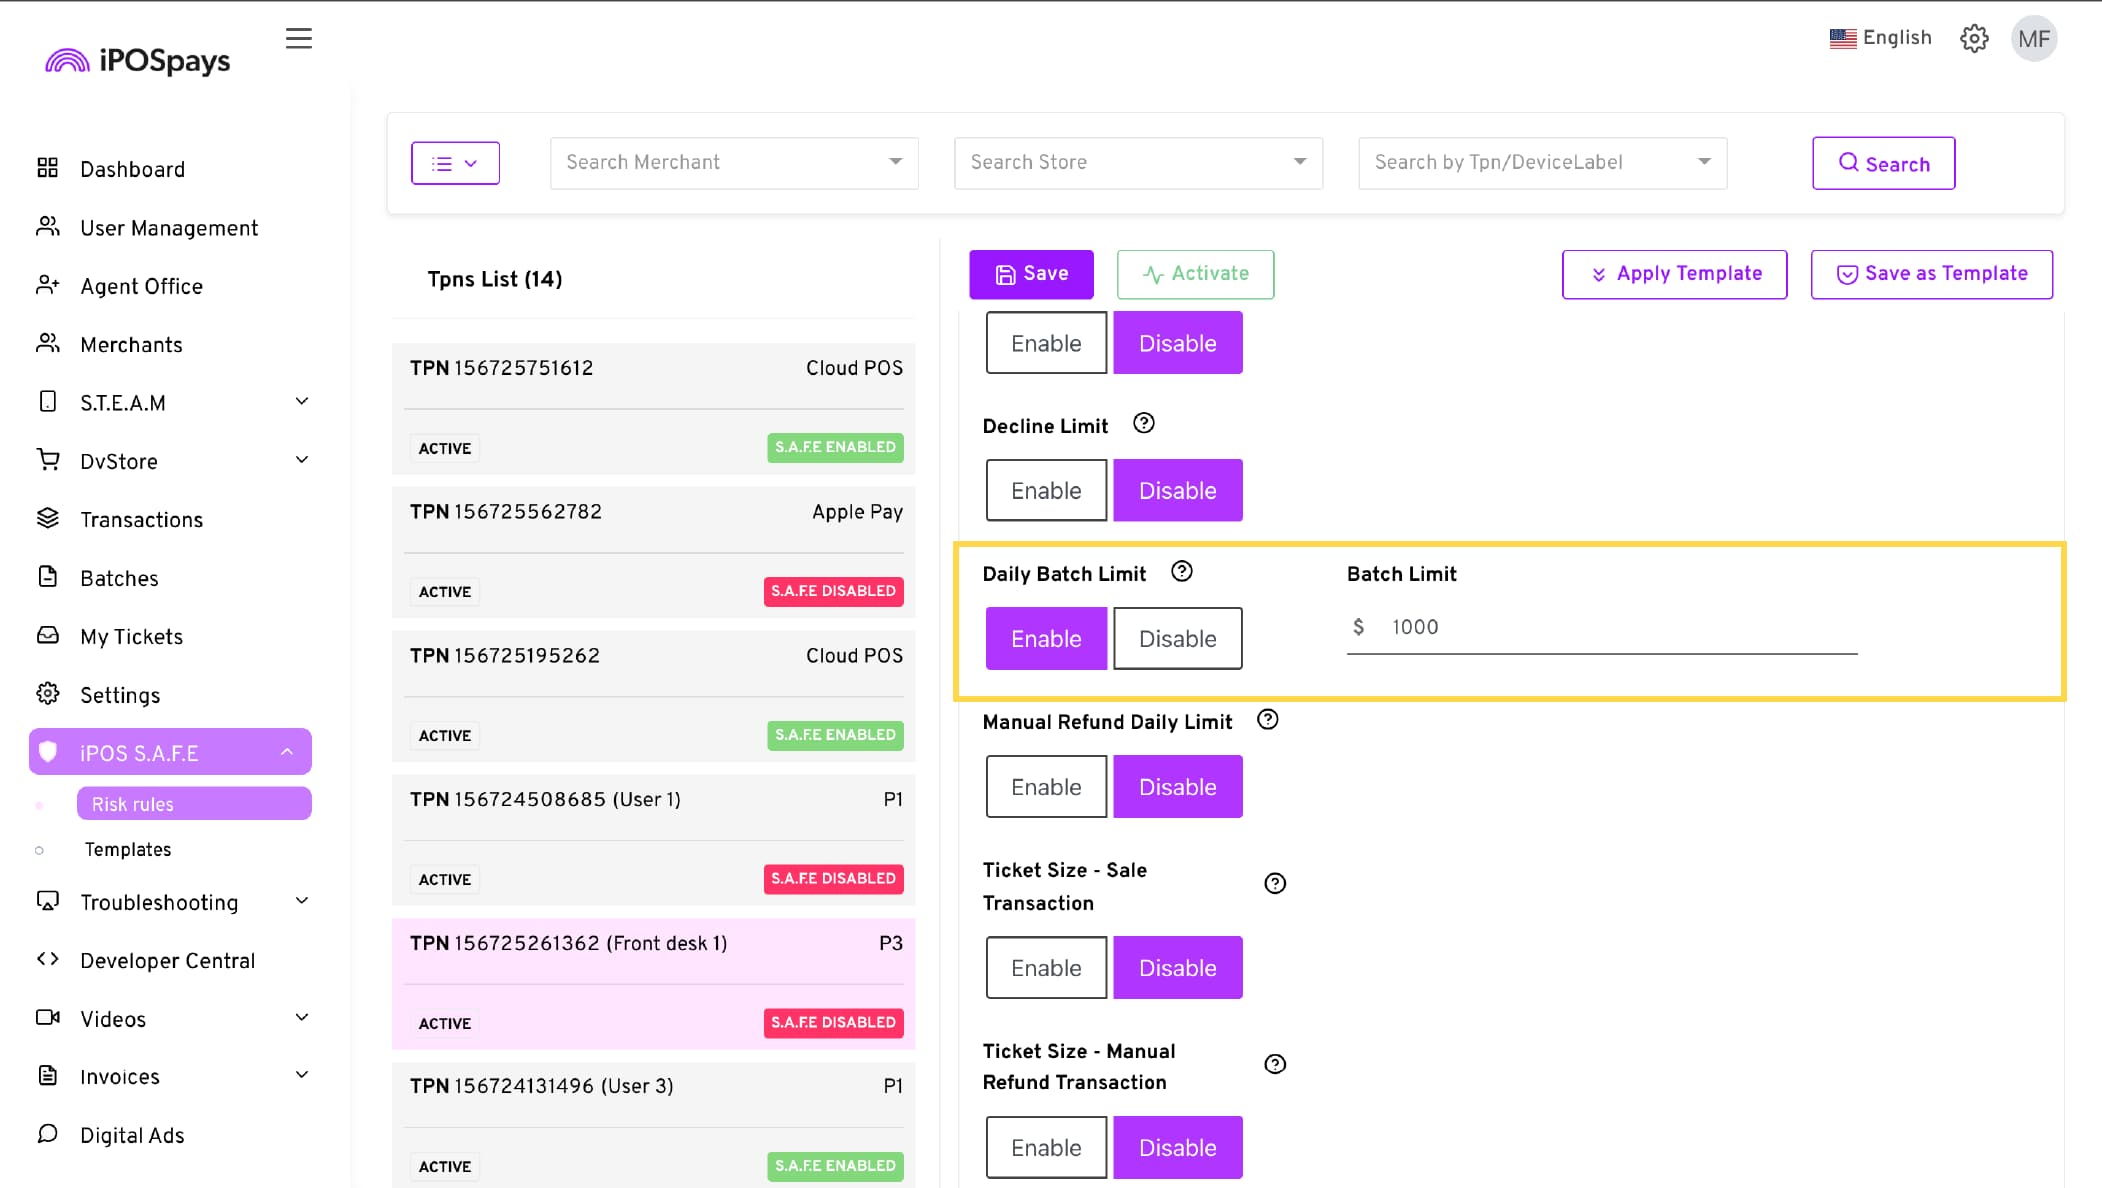Click Ticket Size Sale Transaction help icon
This screenshot has width=2102, height=1188.
(x=1275, y=883)
